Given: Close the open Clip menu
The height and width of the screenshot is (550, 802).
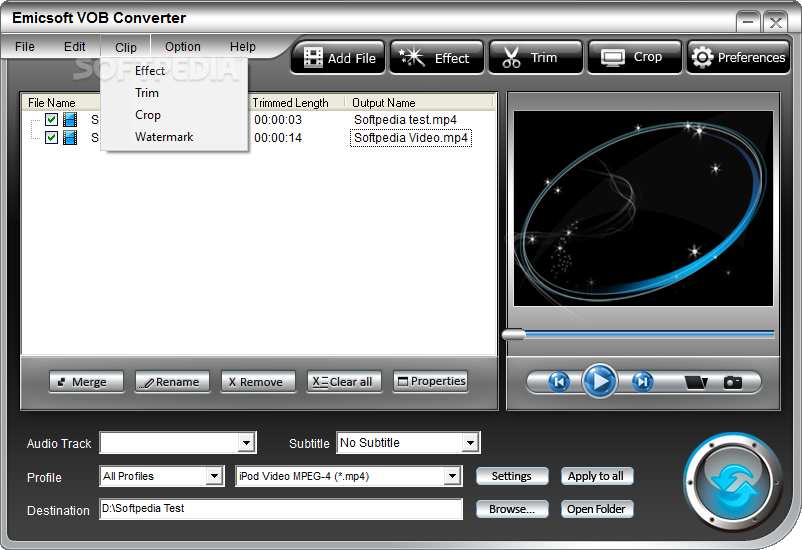Looking at the screenshot, I should point(126,47).
